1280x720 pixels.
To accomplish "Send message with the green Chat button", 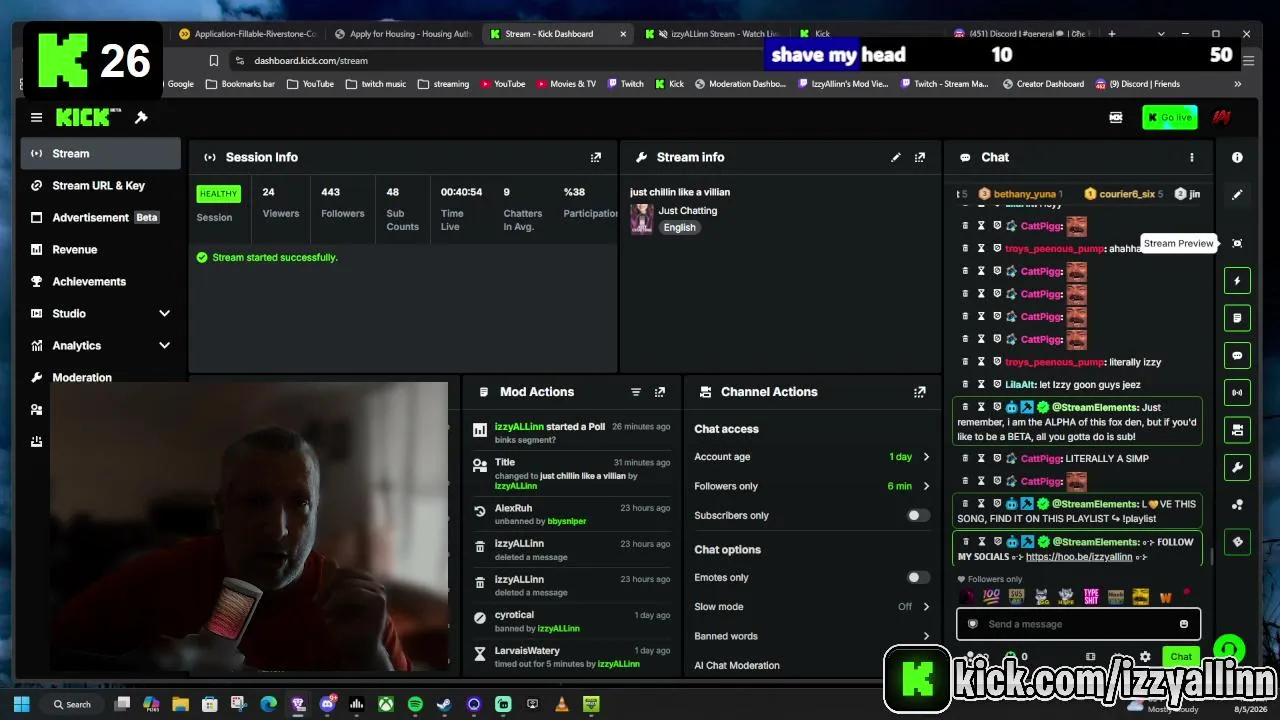I will [1181, 657].
